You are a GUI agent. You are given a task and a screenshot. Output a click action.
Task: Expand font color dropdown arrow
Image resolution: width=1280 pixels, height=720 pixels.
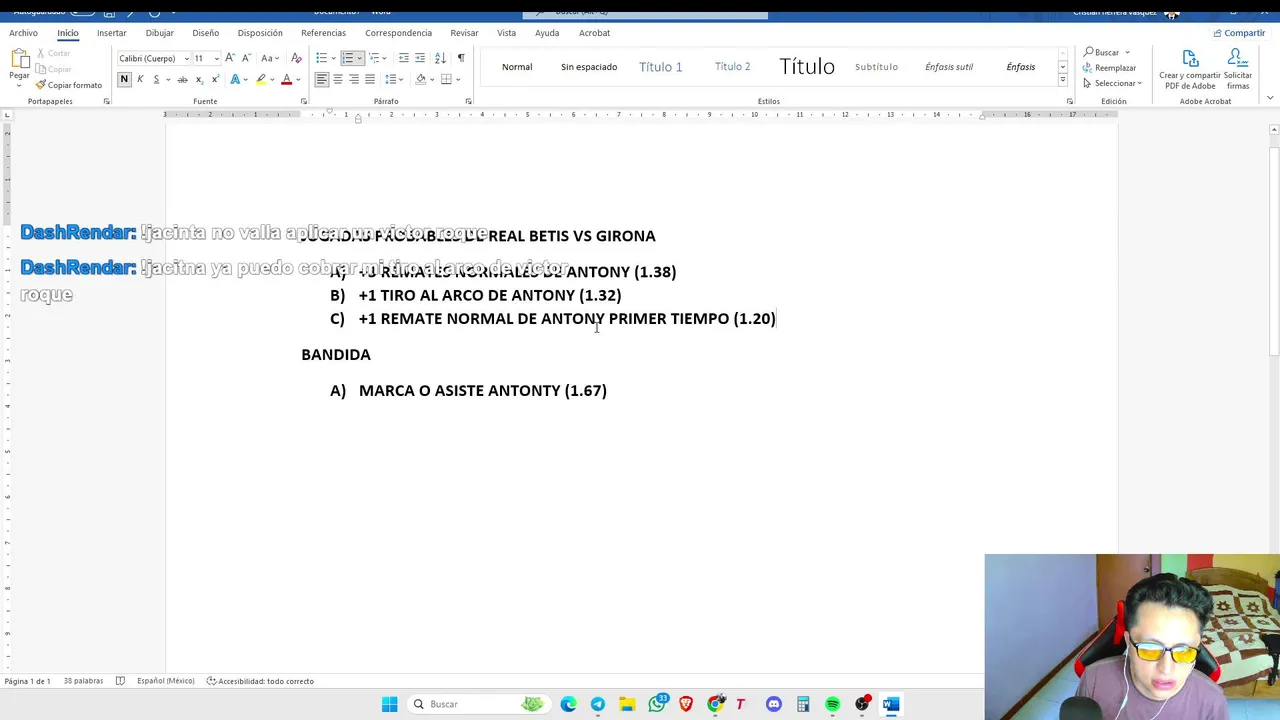coord(297,79)
